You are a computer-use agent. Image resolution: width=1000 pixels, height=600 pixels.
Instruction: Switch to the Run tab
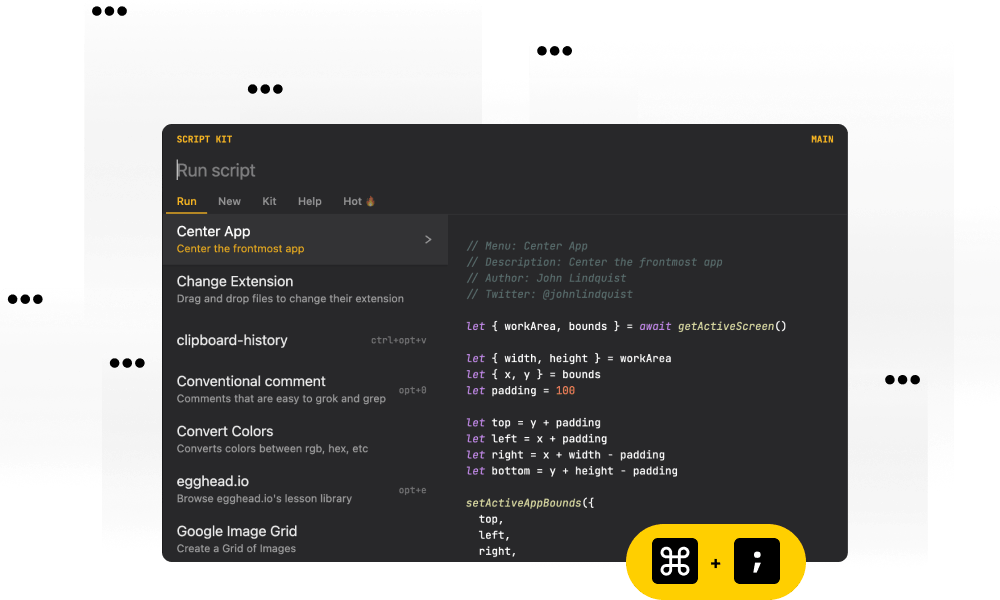(186, 201)
